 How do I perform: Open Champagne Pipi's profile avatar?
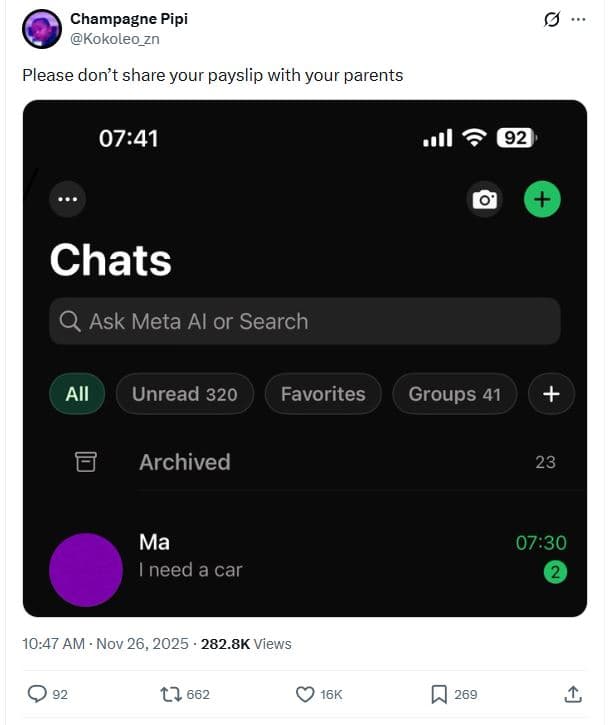coord(41,29)
